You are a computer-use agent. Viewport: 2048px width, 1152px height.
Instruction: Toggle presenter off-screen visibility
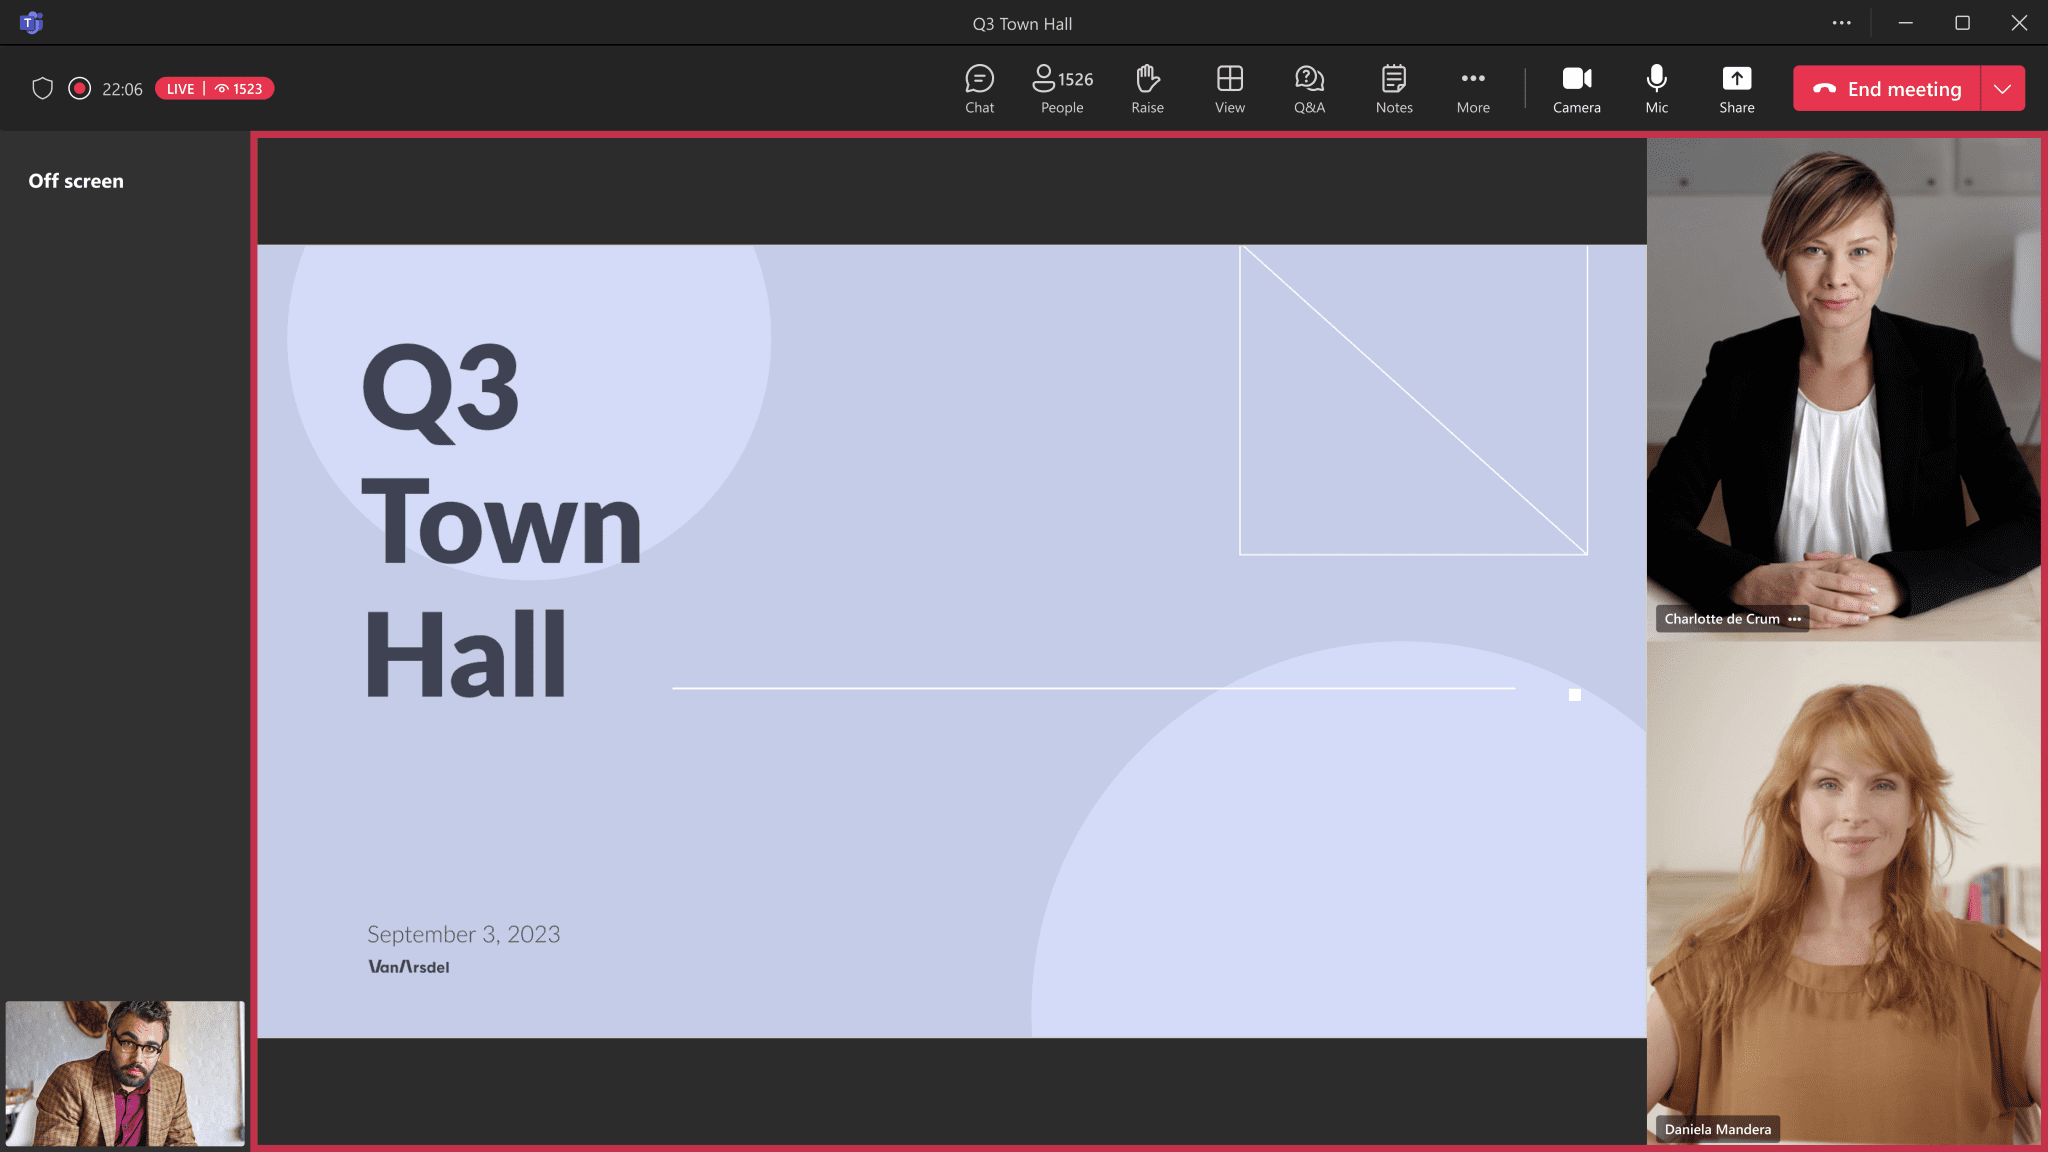(76, 180)
